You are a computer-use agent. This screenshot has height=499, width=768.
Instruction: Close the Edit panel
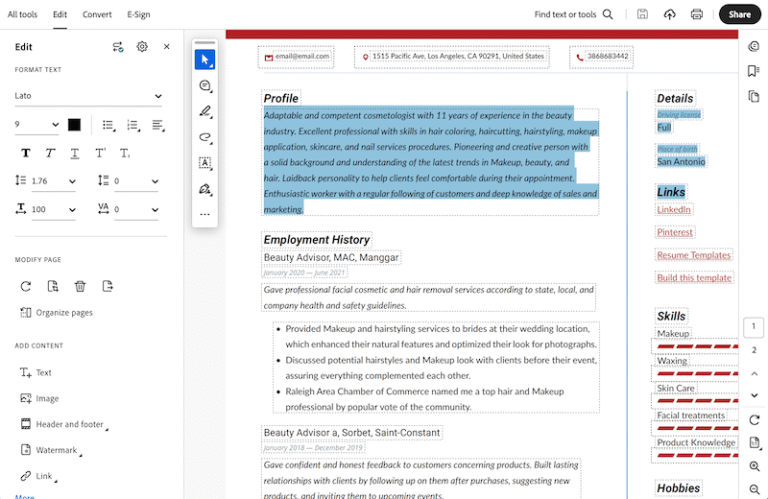(x=167, y=47)
